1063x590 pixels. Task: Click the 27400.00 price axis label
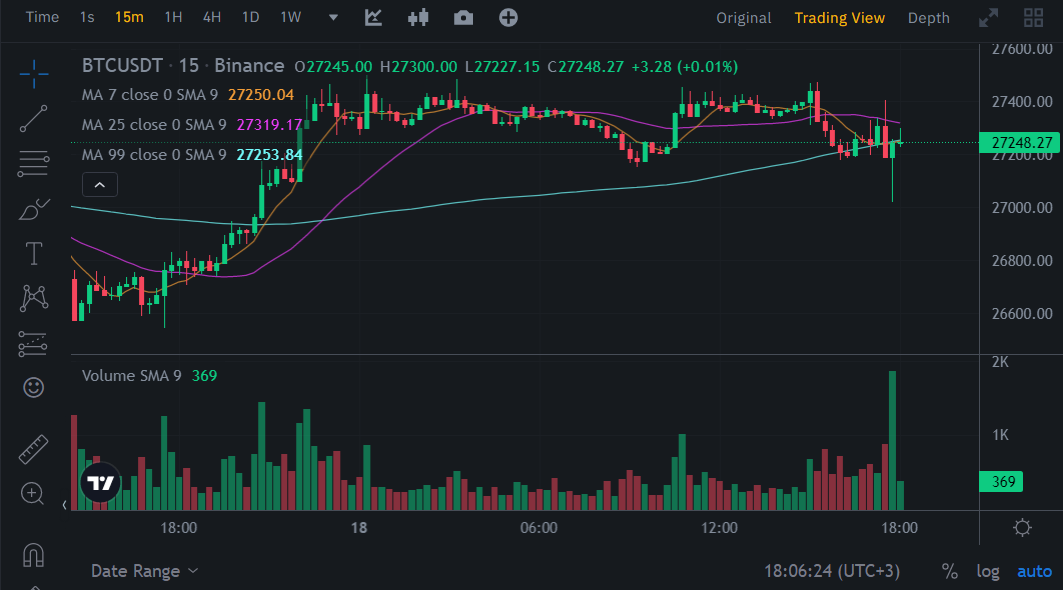tap(1022, 102)
